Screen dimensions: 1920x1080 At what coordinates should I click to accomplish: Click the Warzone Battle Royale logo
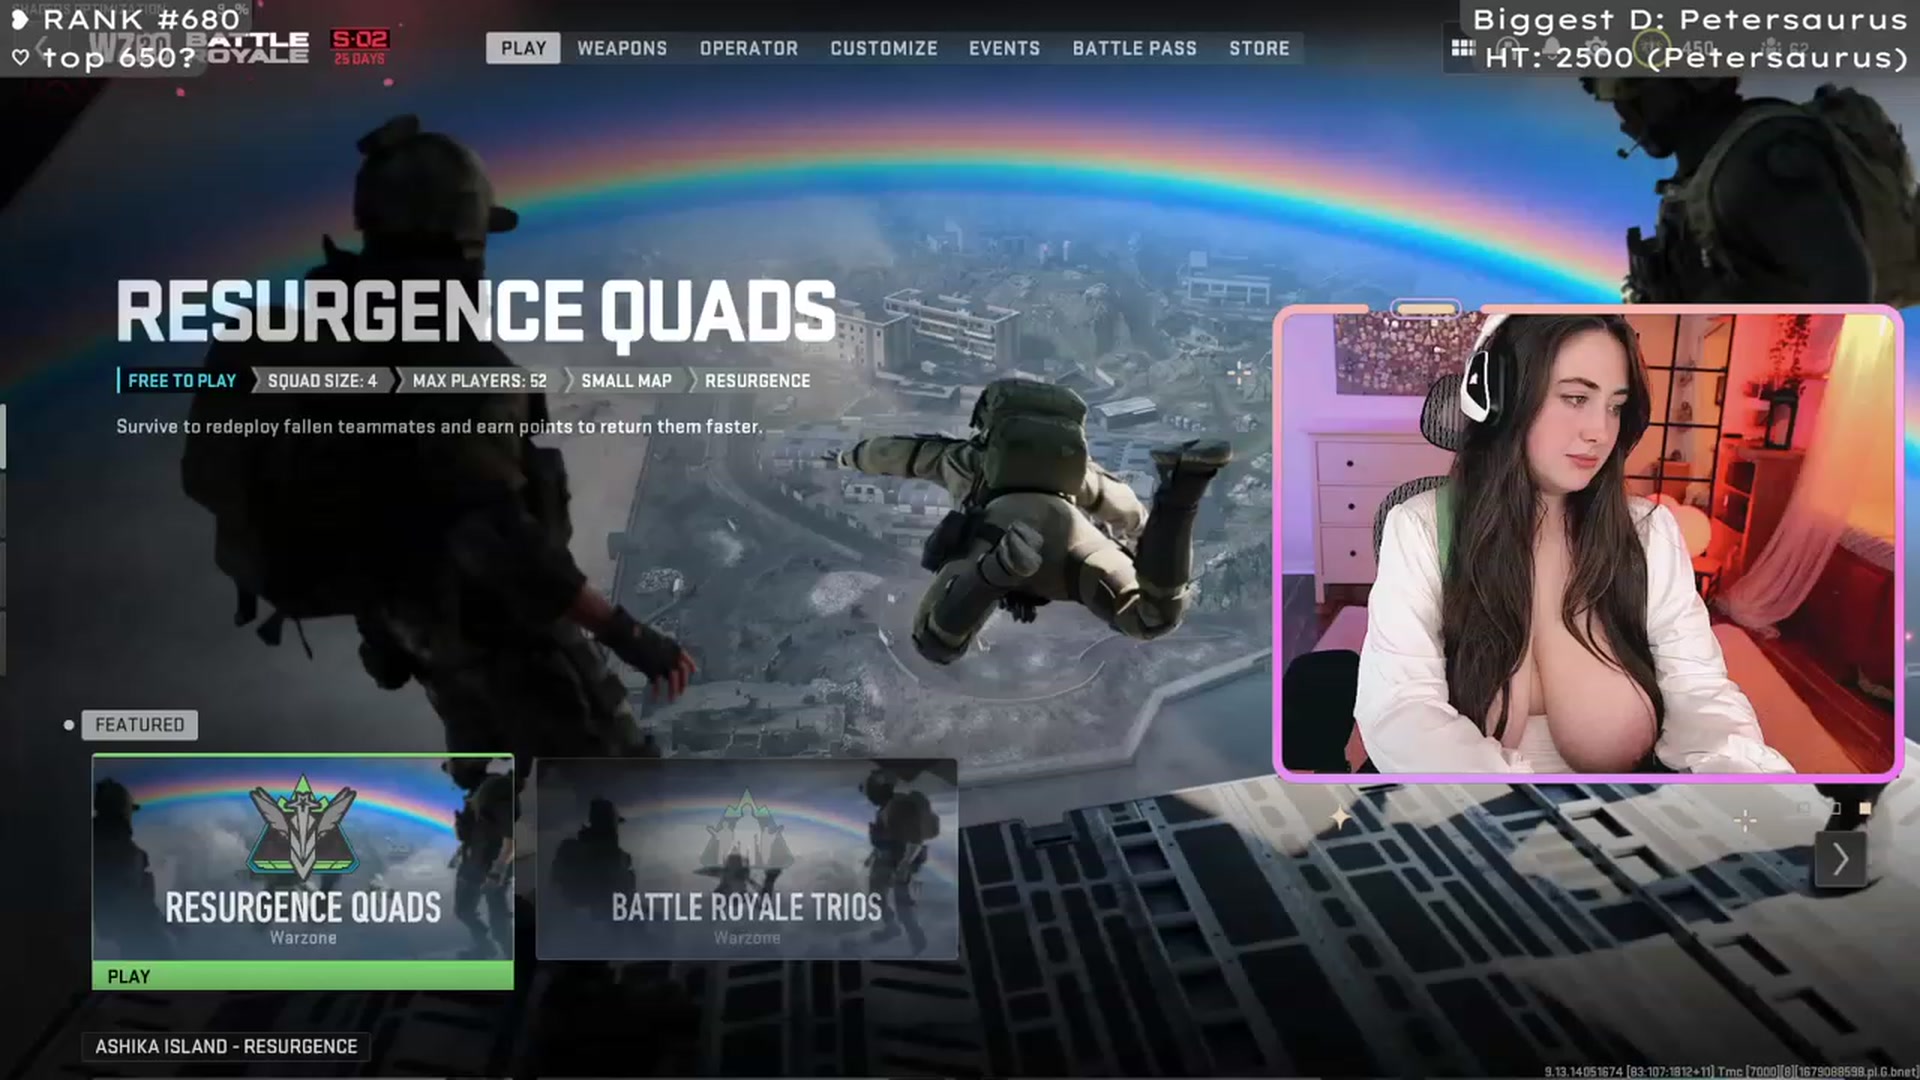pyautogui.click(x=200, y=47)
